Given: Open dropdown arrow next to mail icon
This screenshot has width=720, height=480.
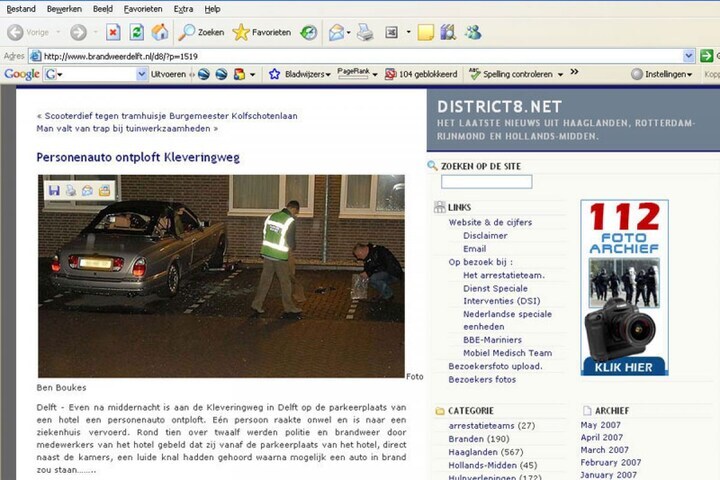Looking at the screenshot, I should [x=349, y=32].
